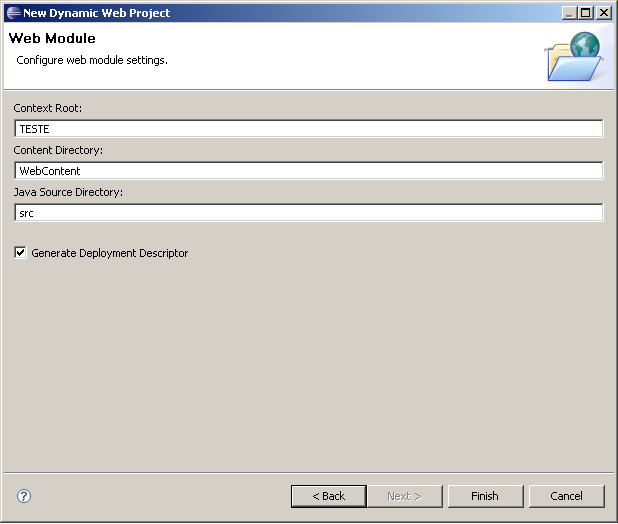Close the dialog with the X button
This screenshot has height=524, width=618.
coord(603,13)
